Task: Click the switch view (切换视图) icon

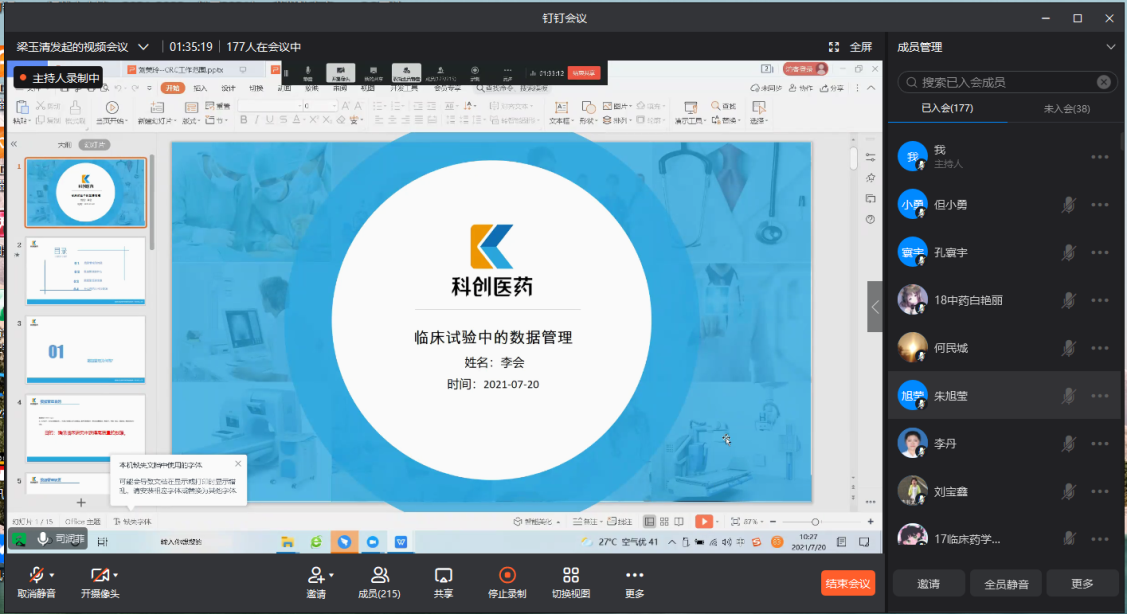Action: 571,575
